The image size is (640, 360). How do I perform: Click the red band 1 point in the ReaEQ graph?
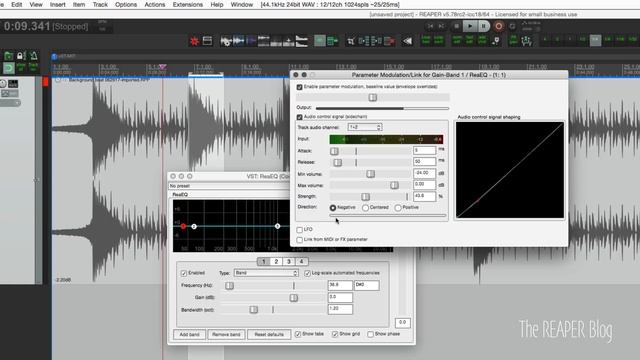click(x=183, y=226)
